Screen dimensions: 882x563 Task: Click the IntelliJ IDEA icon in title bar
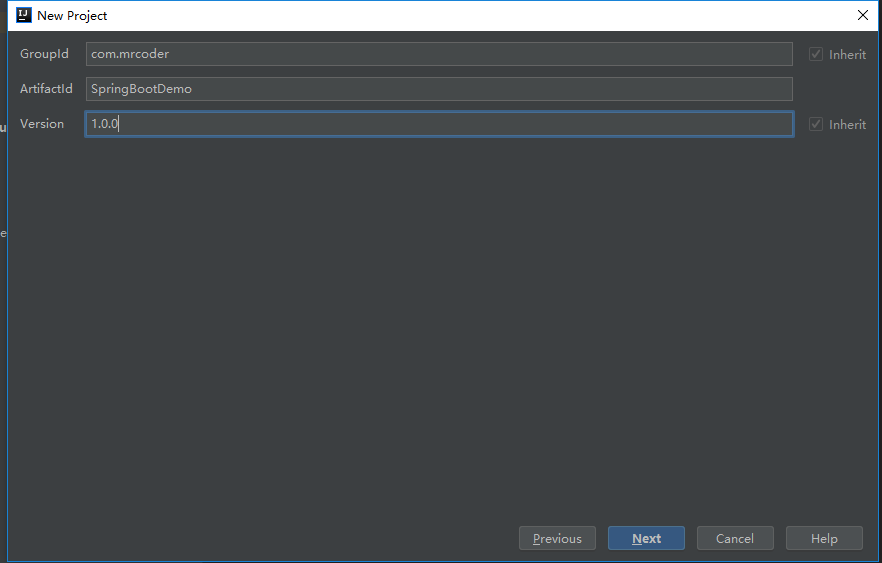[x=24, y=15]
